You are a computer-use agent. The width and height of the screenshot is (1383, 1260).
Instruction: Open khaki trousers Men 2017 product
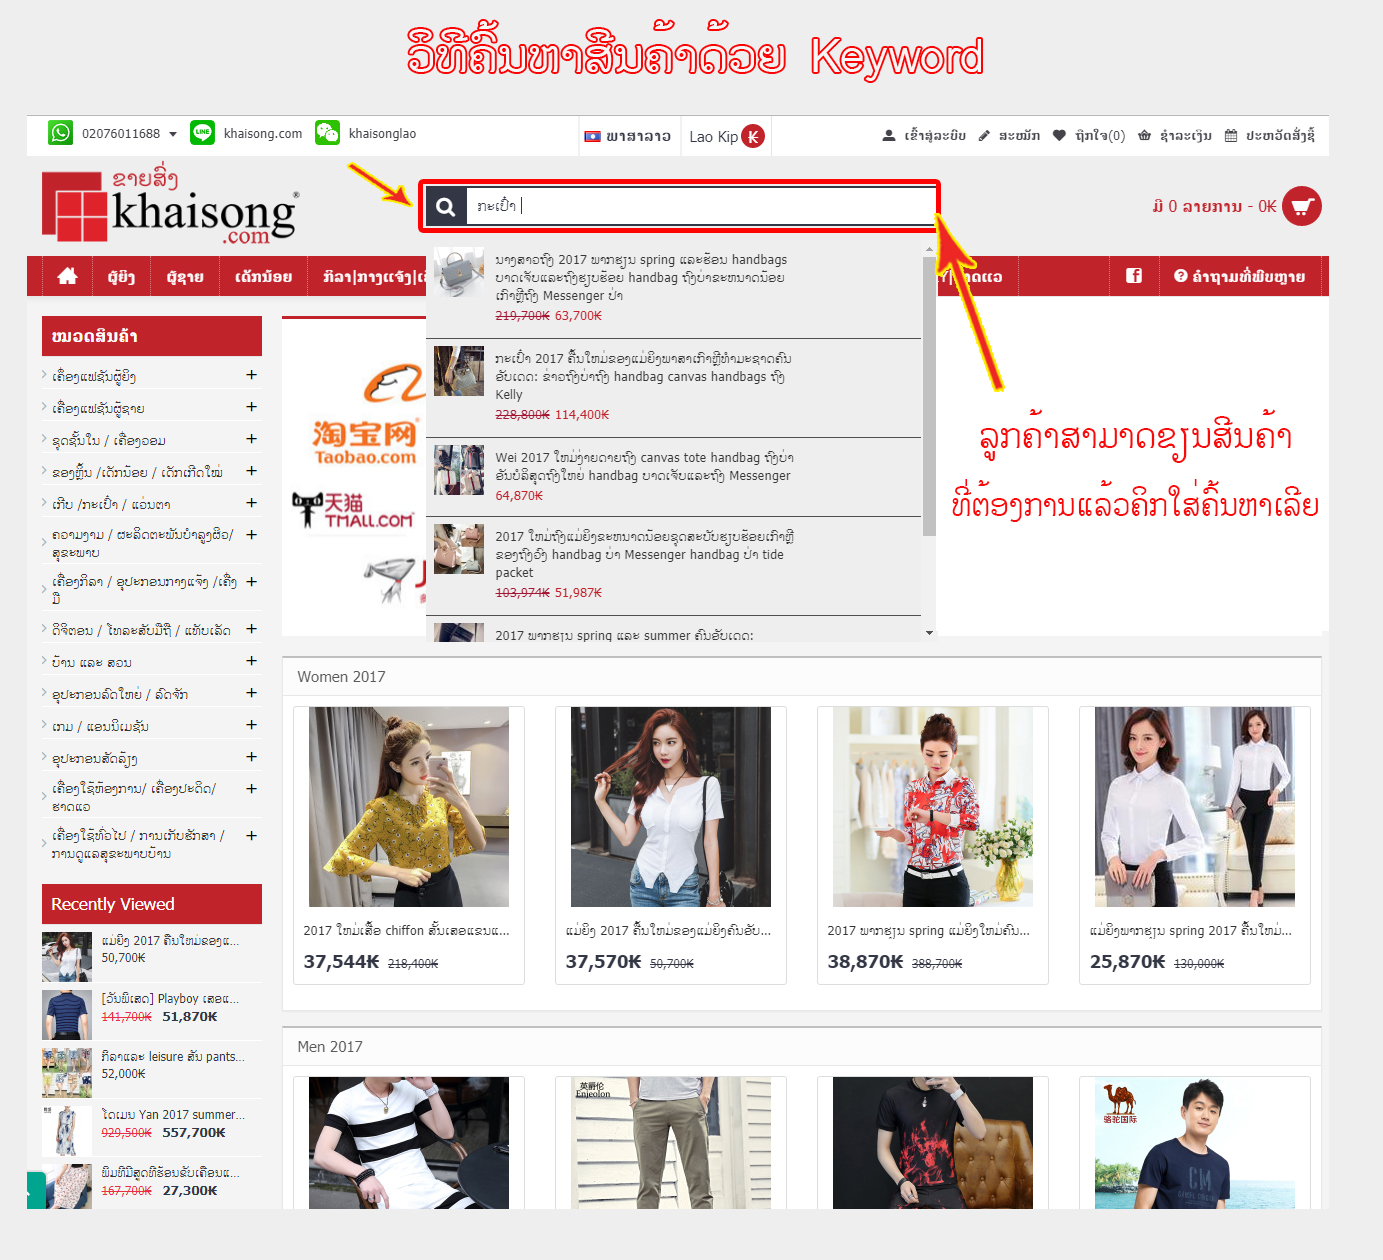[671, 1143]
